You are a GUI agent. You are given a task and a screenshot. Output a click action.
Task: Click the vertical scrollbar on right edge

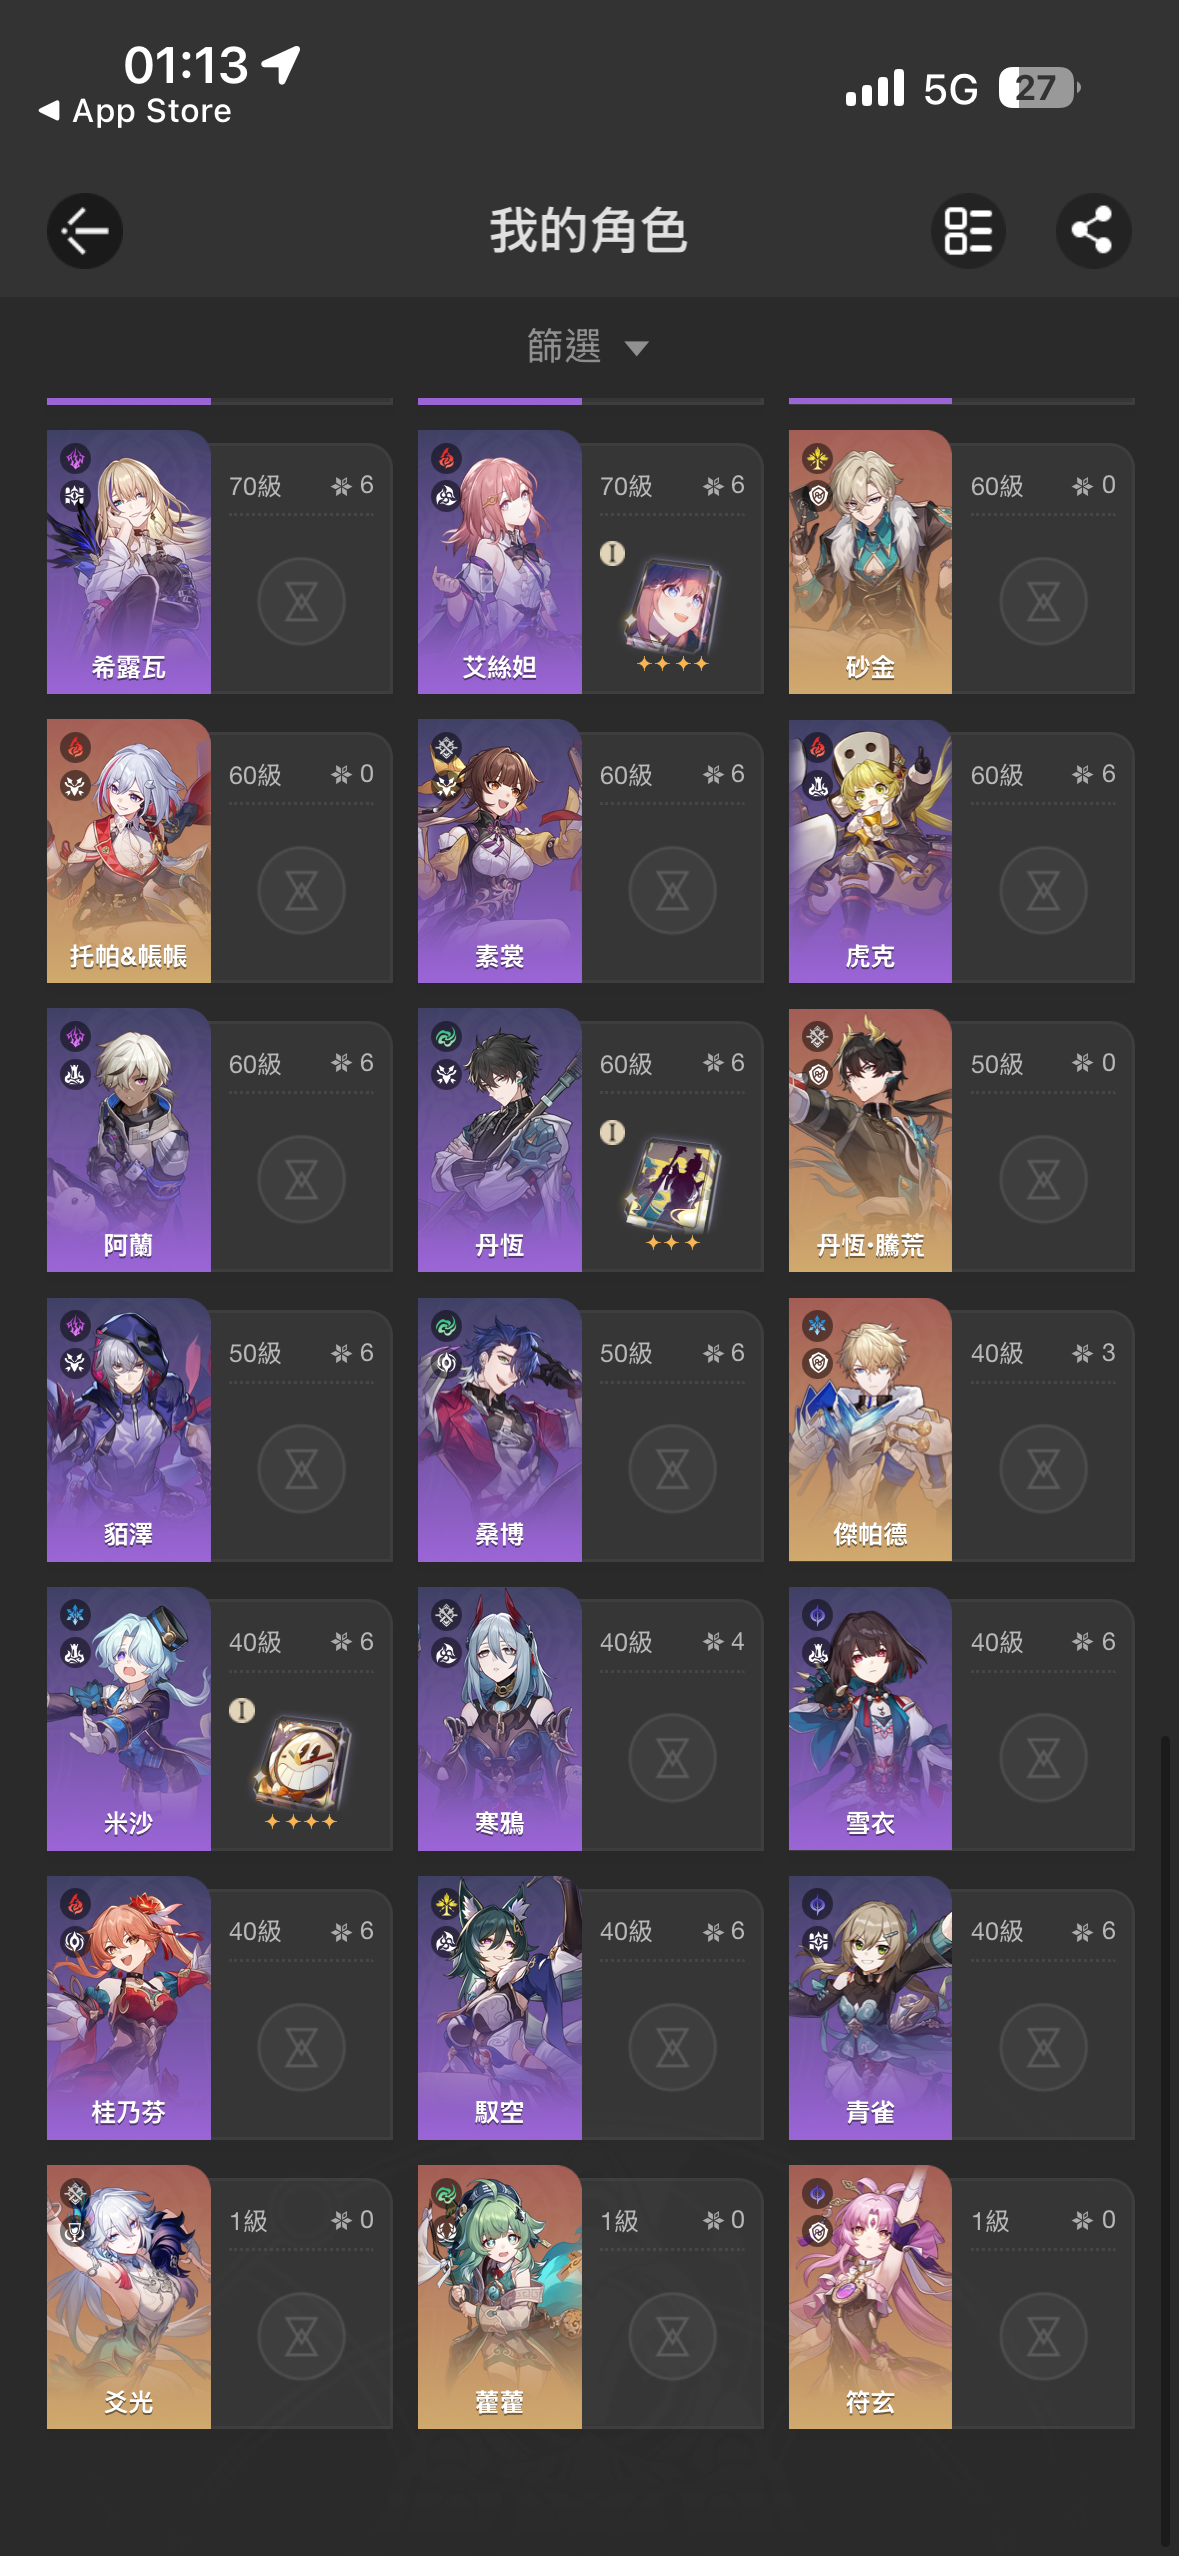tap(1165, 2140)
